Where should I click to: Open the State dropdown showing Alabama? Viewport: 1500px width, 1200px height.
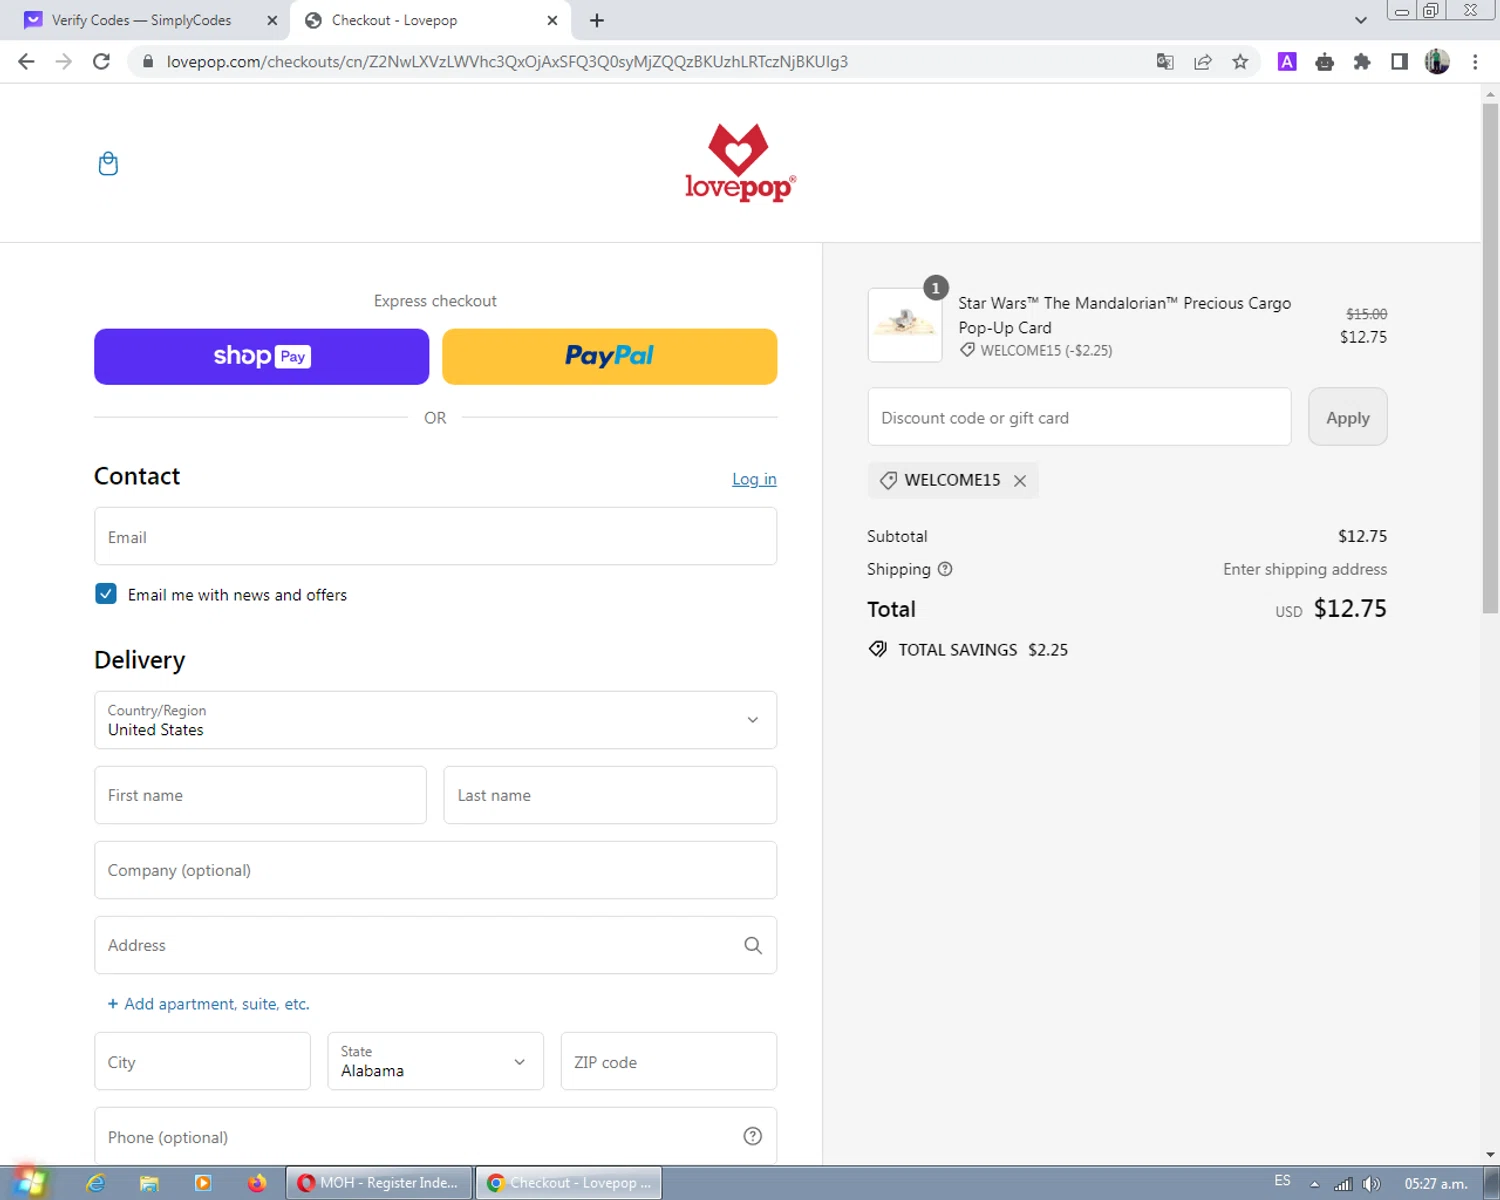(x=435, y=1061)
